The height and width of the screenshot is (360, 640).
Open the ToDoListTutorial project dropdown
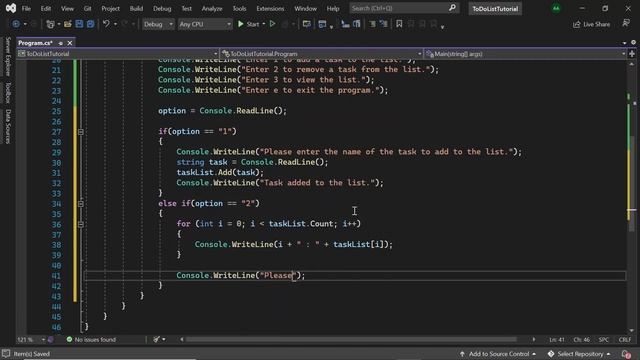click(x=118, y=54)
